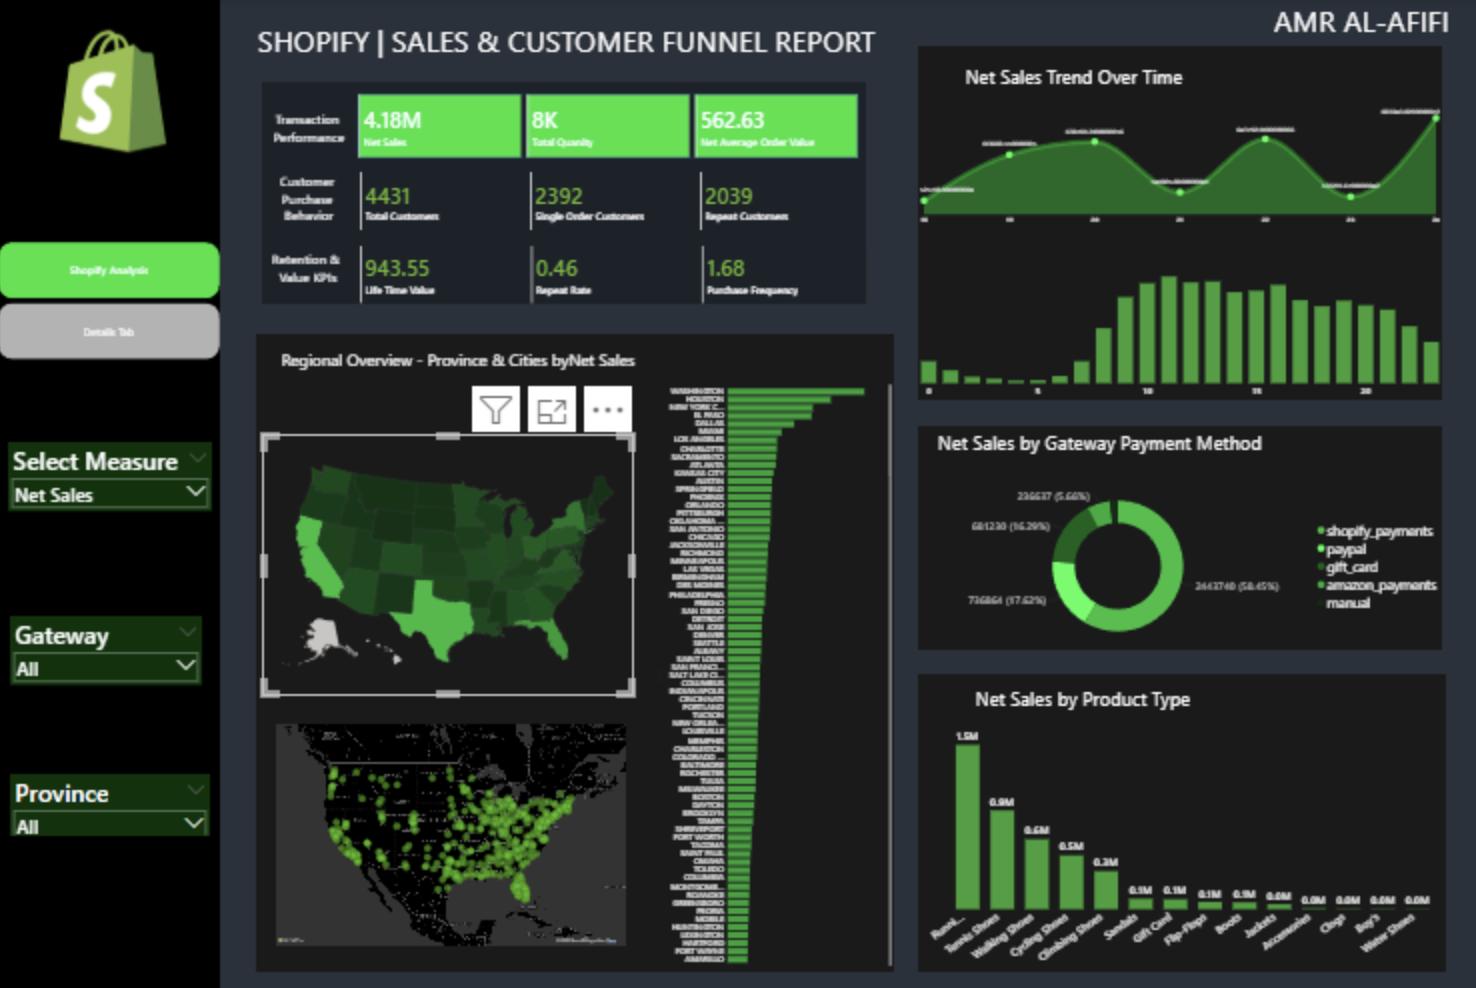Screen dimensions: 1476x988
Task: Open the Net Sales measure dropdown
Action: (x=109, y=494)
